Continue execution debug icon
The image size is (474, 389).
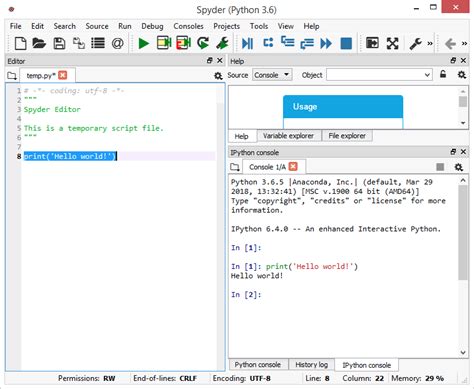(326, 43)
